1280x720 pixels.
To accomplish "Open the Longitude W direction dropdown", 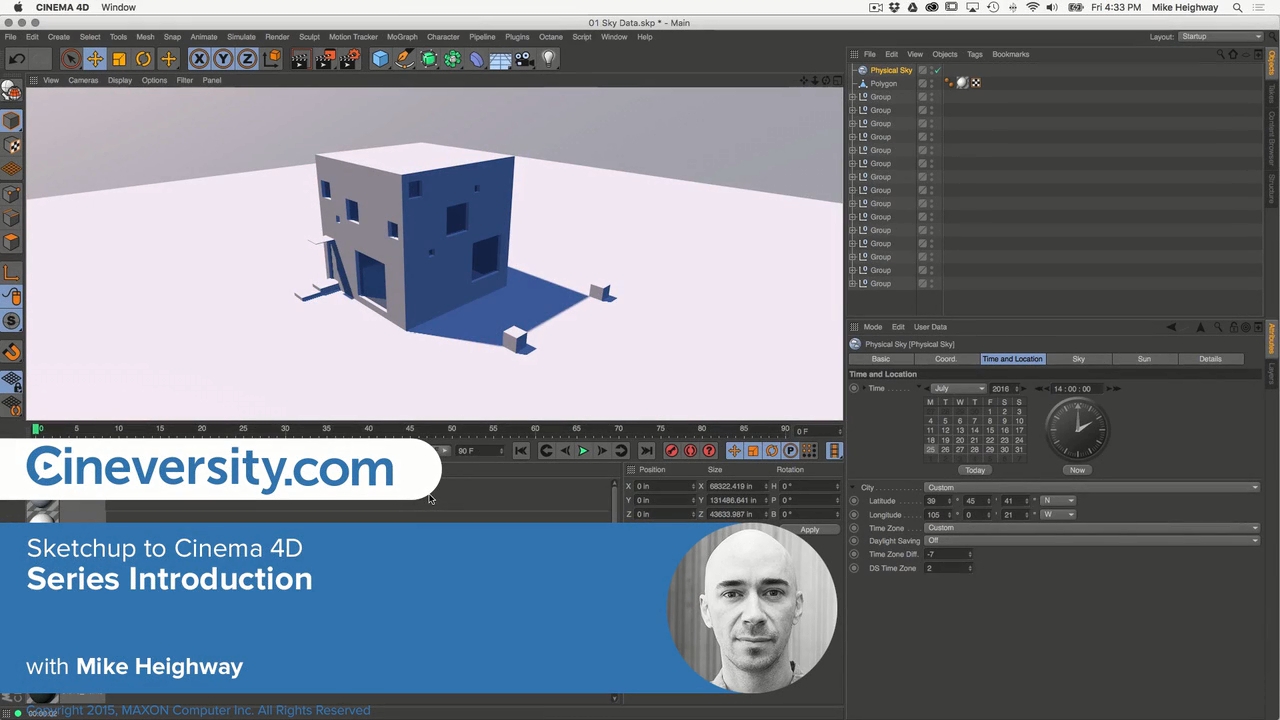I will 1058,515.
